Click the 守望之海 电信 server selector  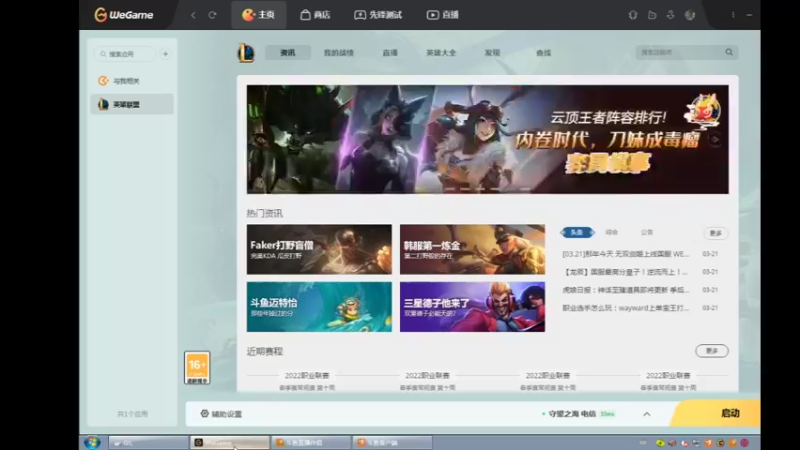(x=579, y=414)
